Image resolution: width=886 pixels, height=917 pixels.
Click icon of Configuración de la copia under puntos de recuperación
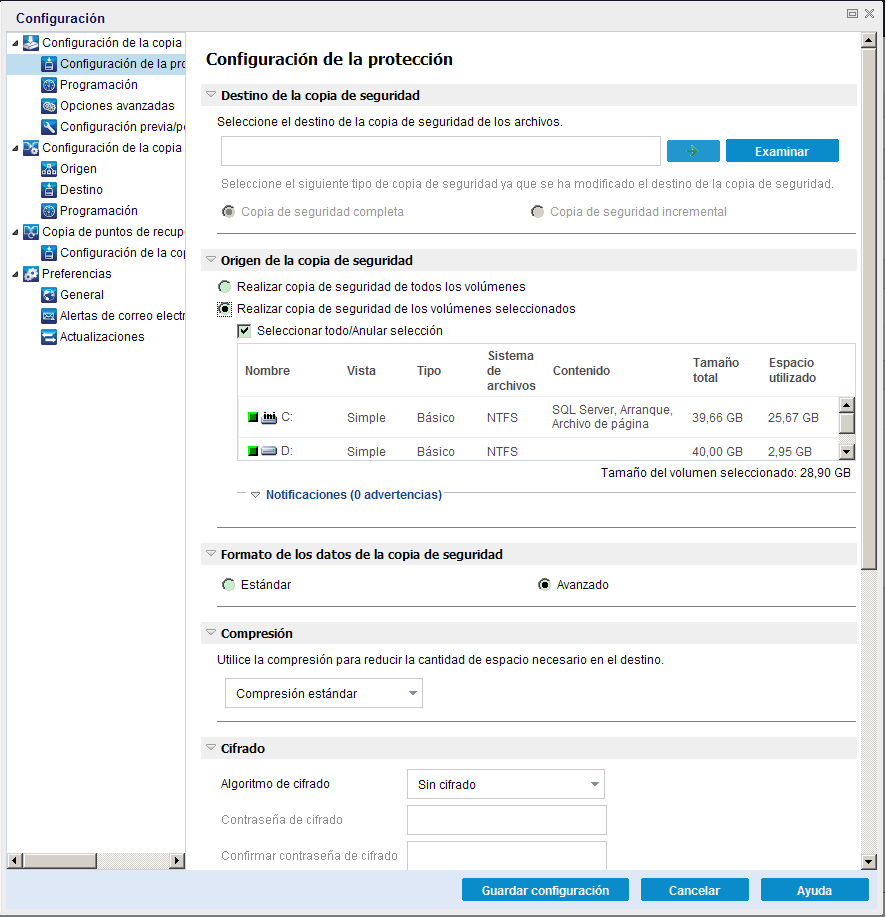[49, 253]
